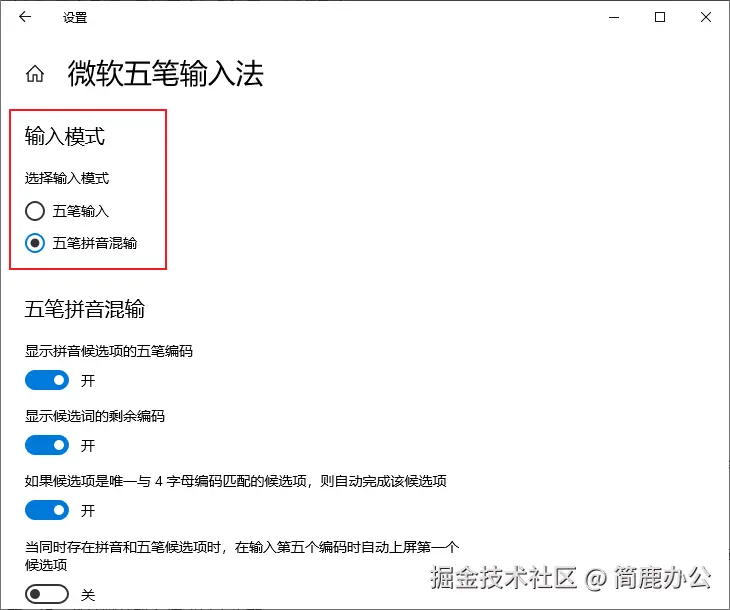Go back using the arrow icon
This screenshot has width=730, height=610.
coord(25,17)
